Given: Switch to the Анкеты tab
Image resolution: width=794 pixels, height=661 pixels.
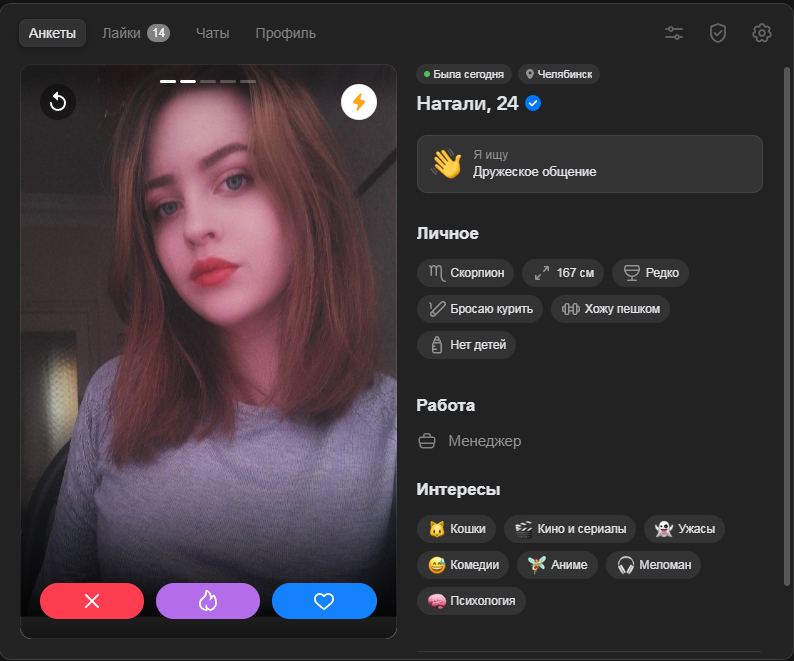Looking at the screenshot, I should click(x=52, y=33).
